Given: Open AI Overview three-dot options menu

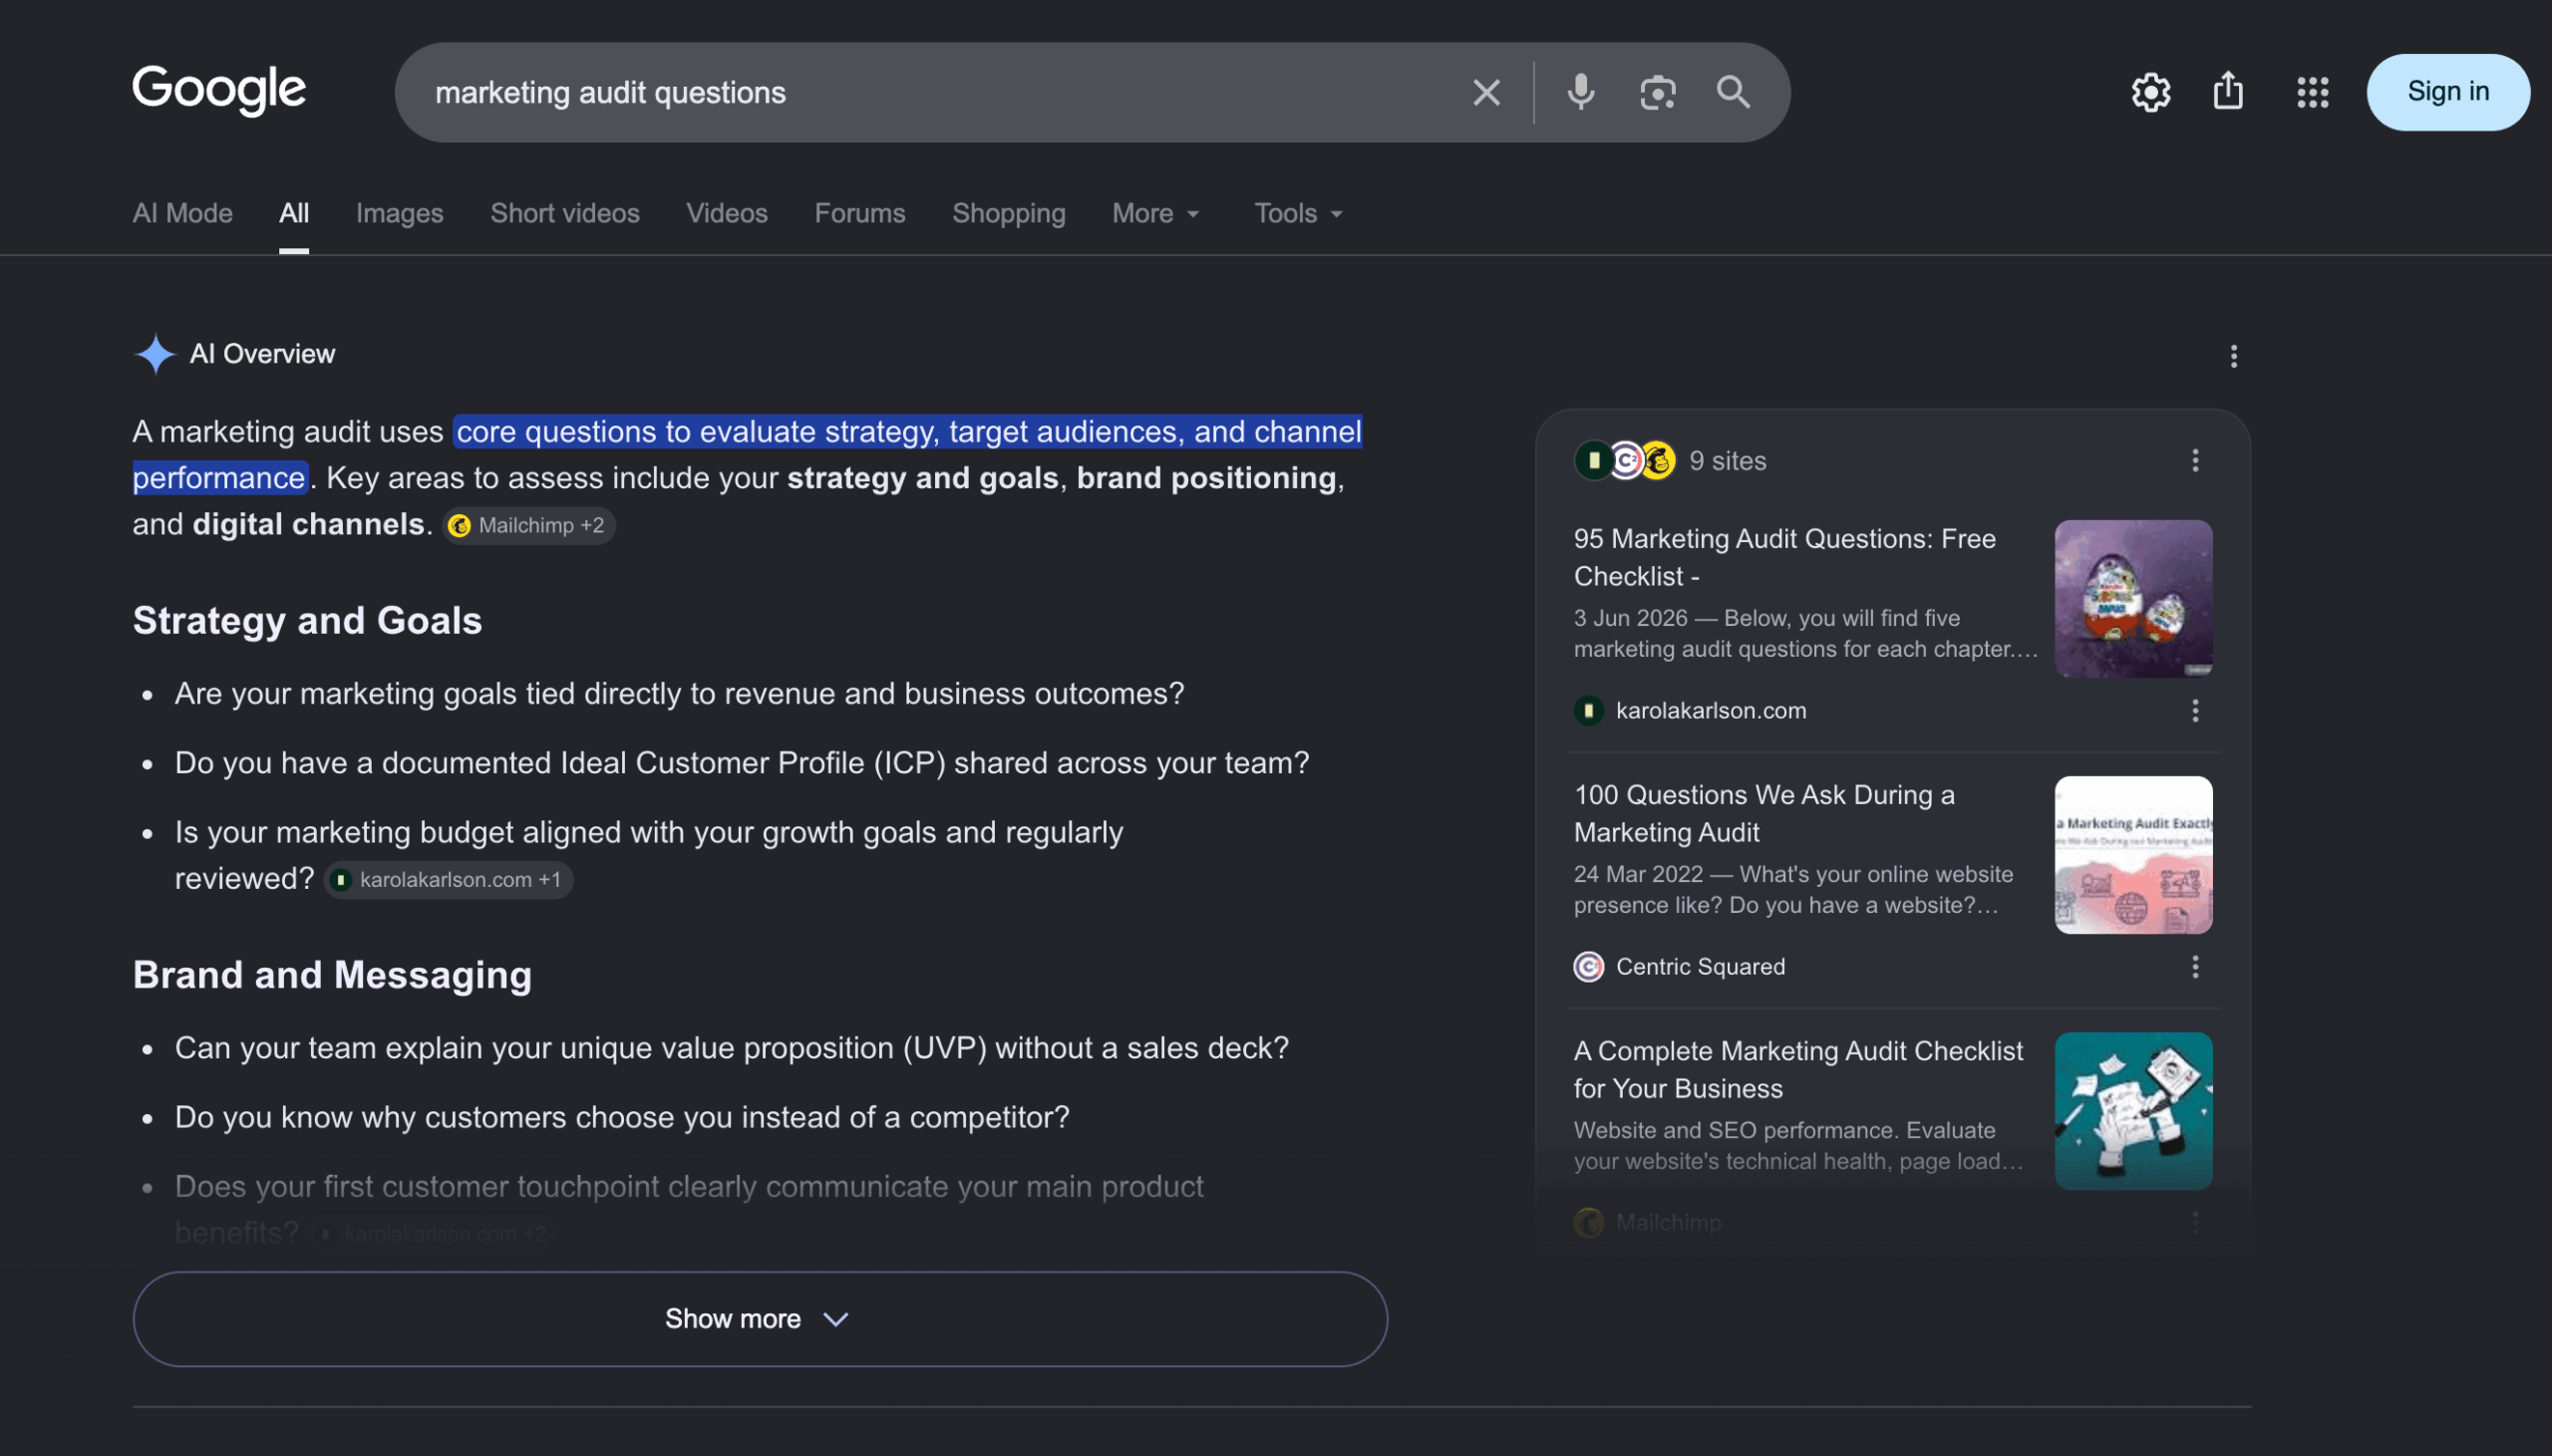Looking at the screenshot, I should point(2233,356).
